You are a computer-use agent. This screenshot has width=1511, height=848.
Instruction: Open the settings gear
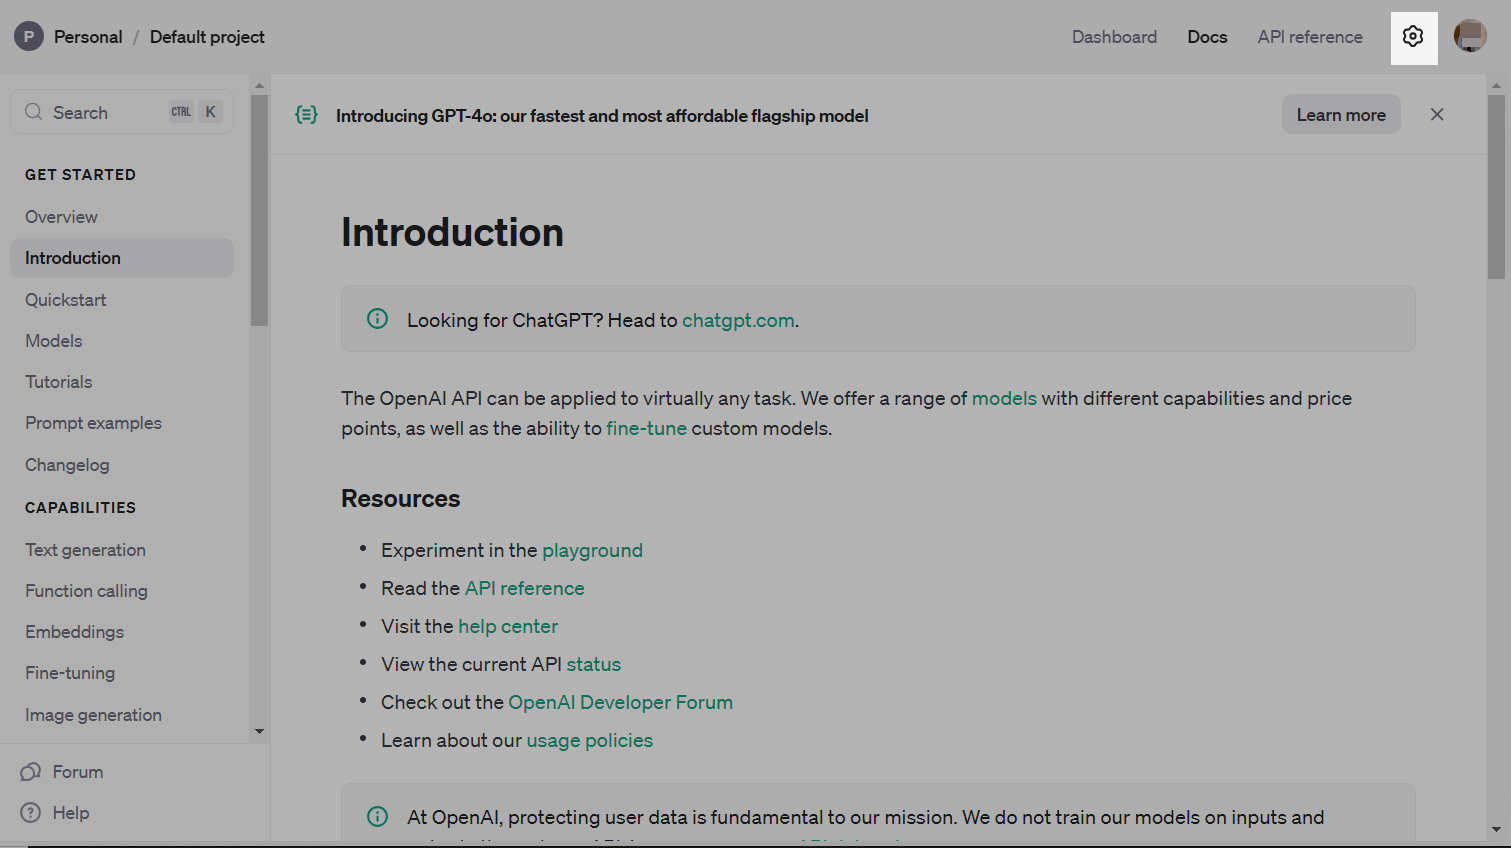[x=1413, y=36]
